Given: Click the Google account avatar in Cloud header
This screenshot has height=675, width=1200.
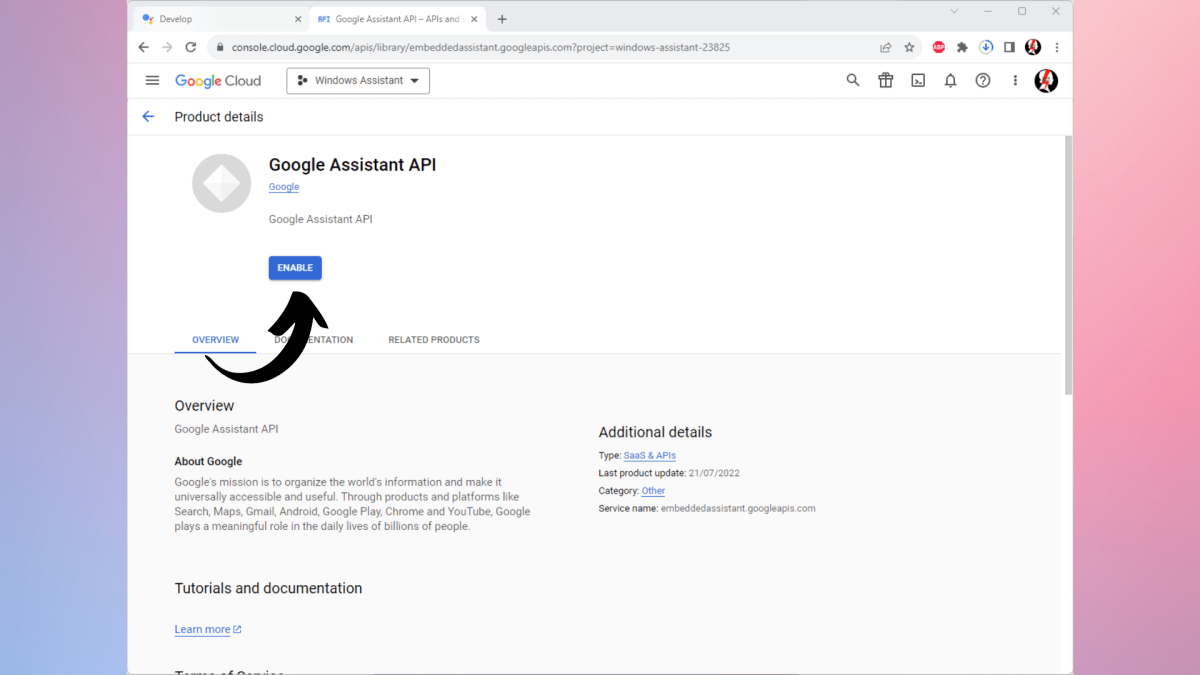Looking at the screenshot, I should (1046, 81).
